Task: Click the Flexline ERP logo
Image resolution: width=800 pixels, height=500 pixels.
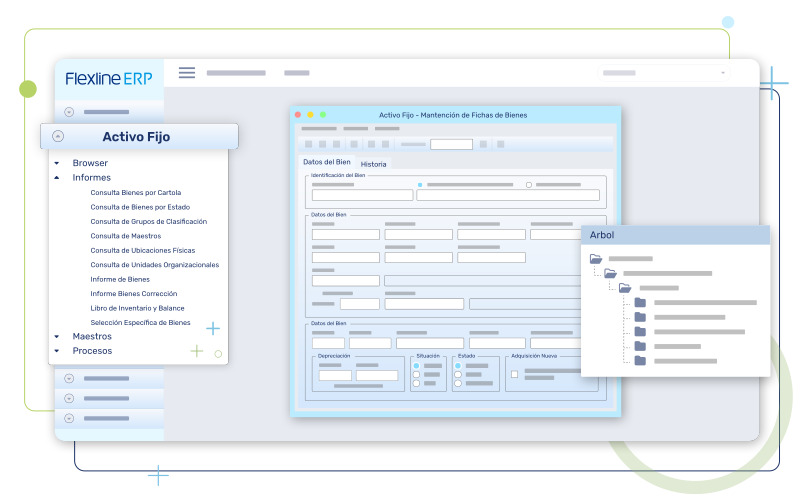Action: 109,79
